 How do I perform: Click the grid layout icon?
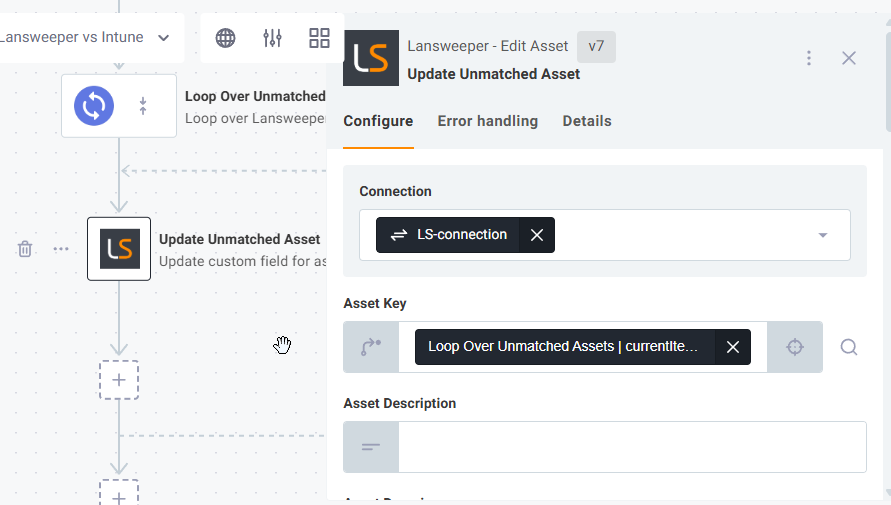click(319, 38)
